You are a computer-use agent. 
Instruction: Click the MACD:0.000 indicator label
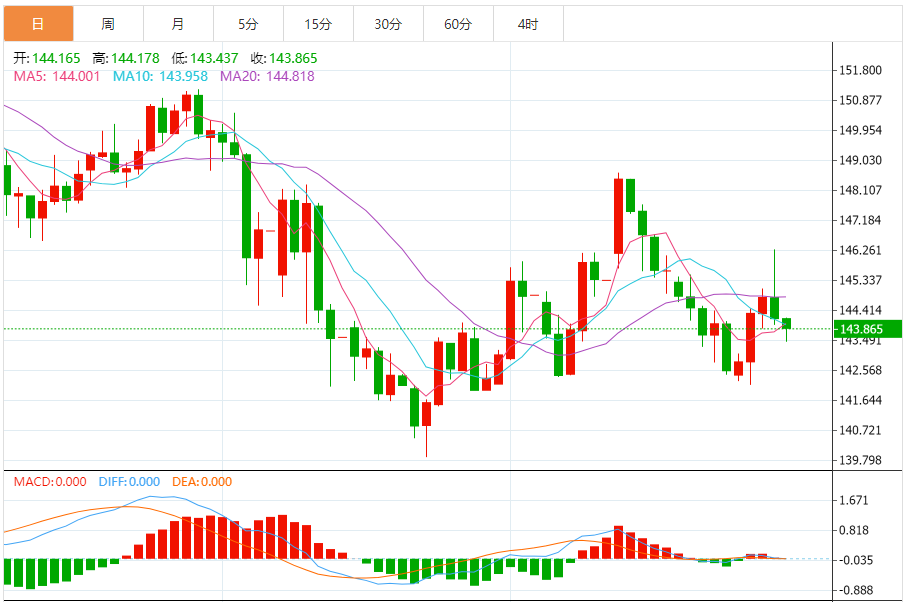[x=50, y=481]
